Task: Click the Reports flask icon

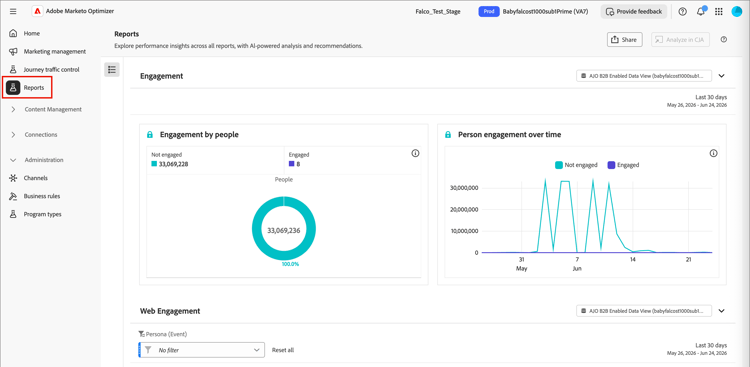Action: (x=13, y=88)
